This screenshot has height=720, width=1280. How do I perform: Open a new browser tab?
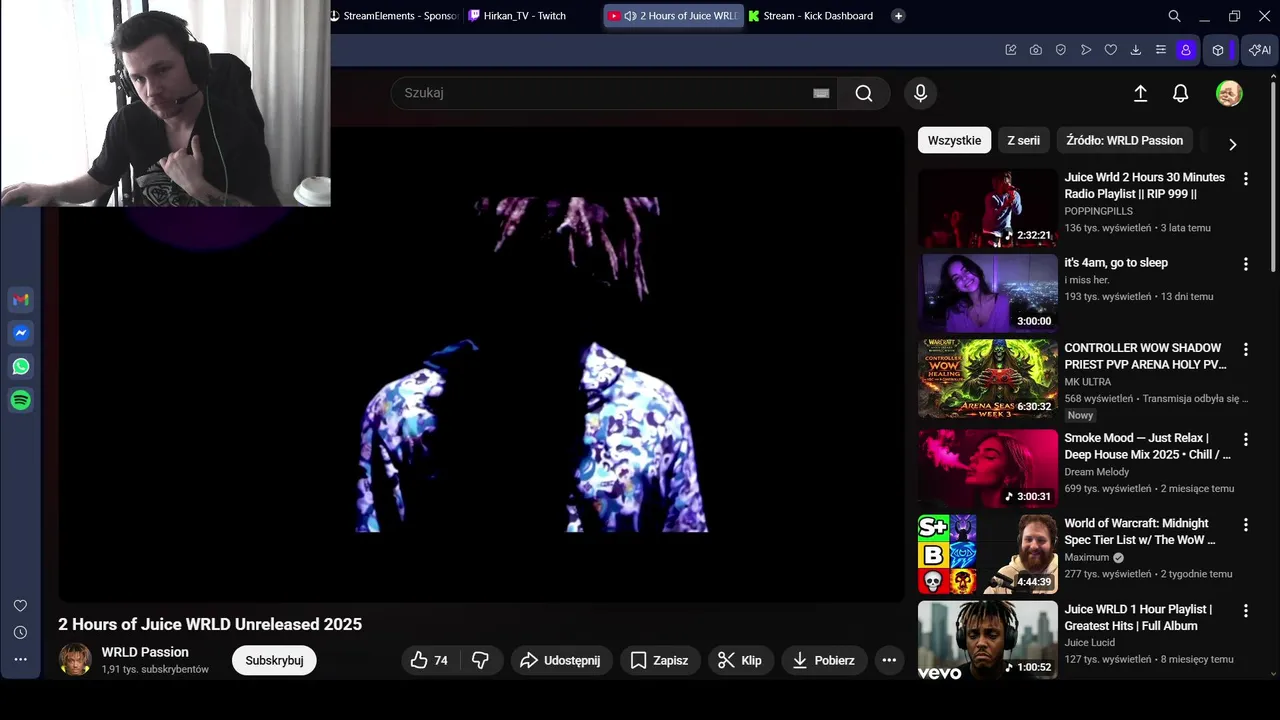coord(898,16)
